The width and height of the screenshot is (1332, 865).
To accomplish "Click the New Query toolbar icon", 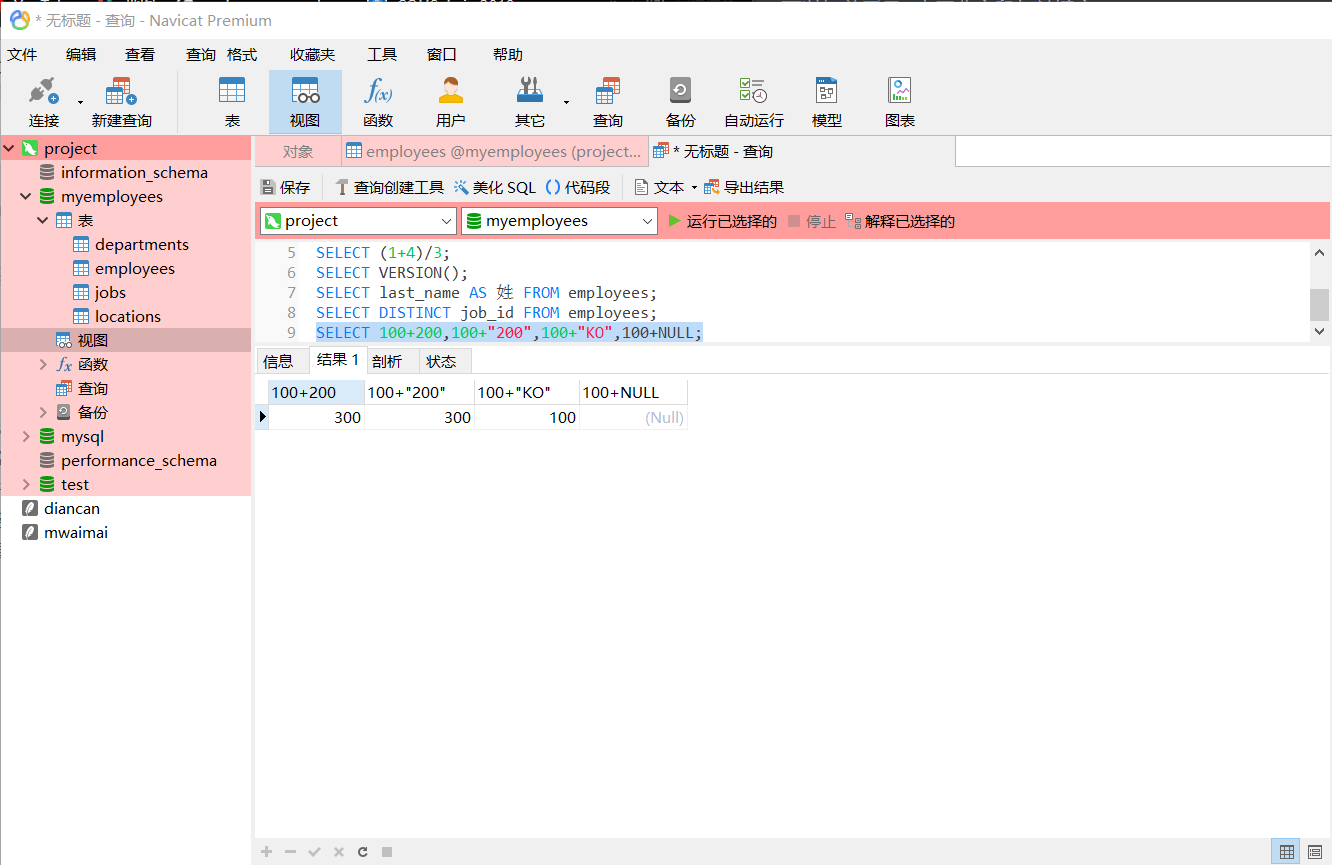I will (x=121, y=101).
